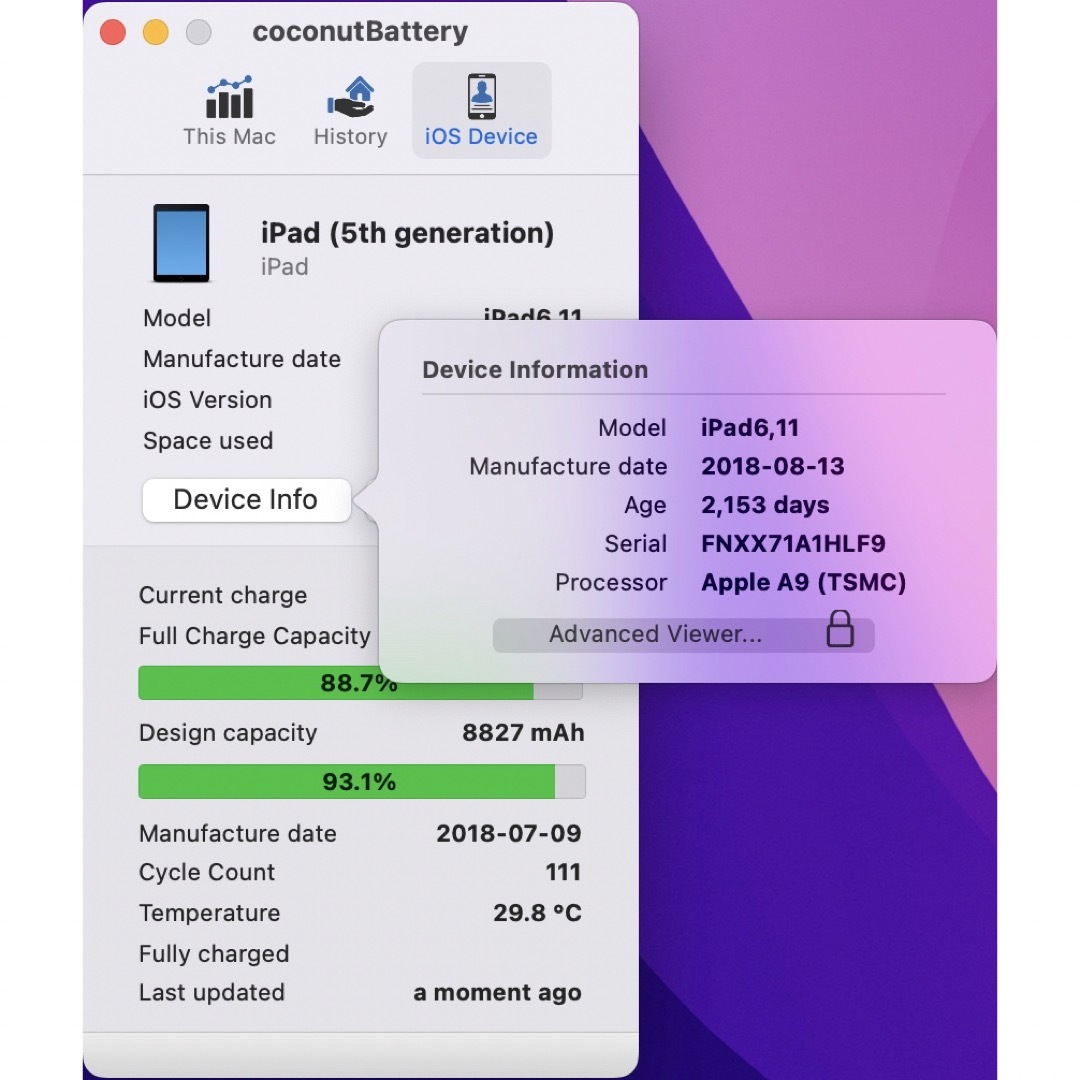Click the Space used label
Screen dimensions: 1080x1080
[208, 441]
